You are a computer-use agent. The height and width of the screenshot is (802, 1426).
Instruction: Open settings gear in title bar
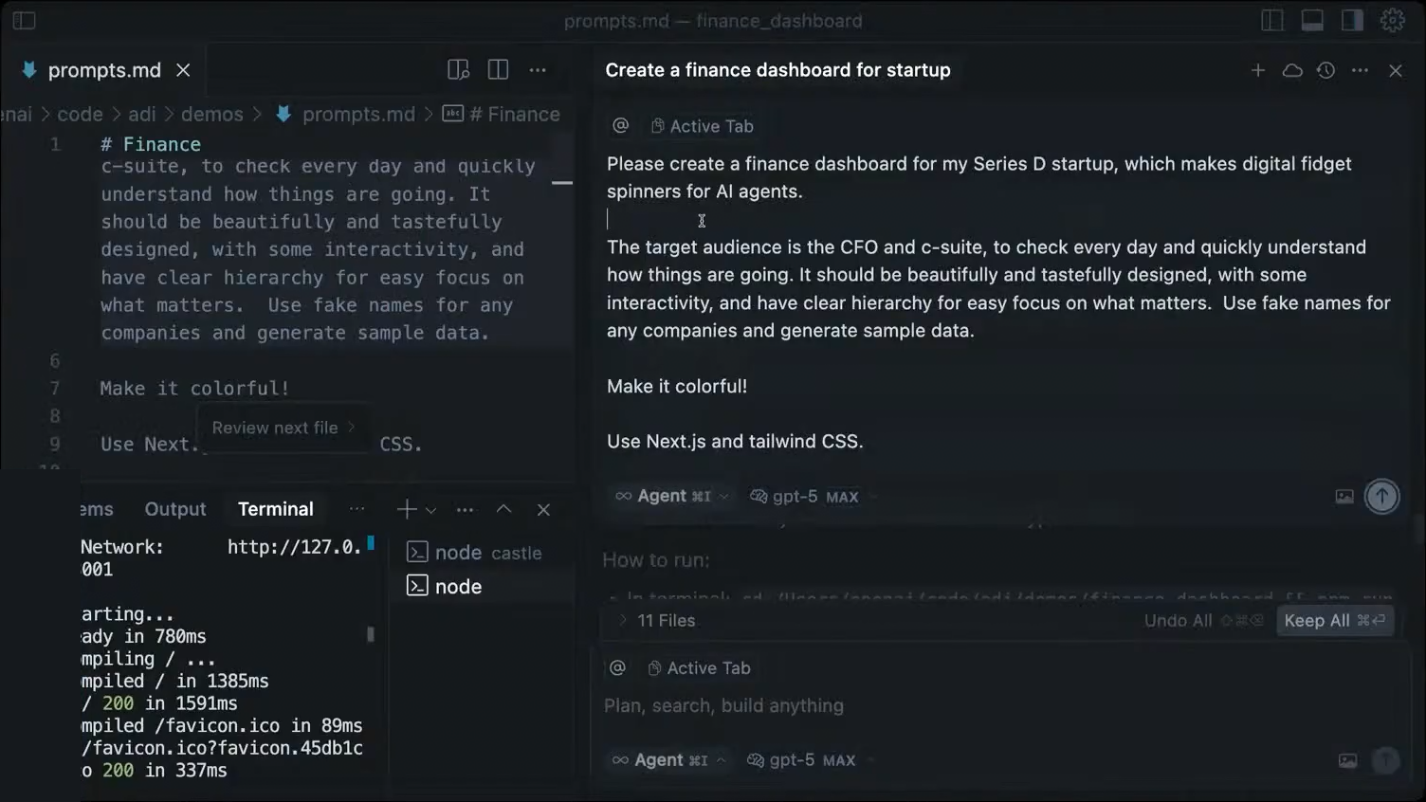point(1392,20)
